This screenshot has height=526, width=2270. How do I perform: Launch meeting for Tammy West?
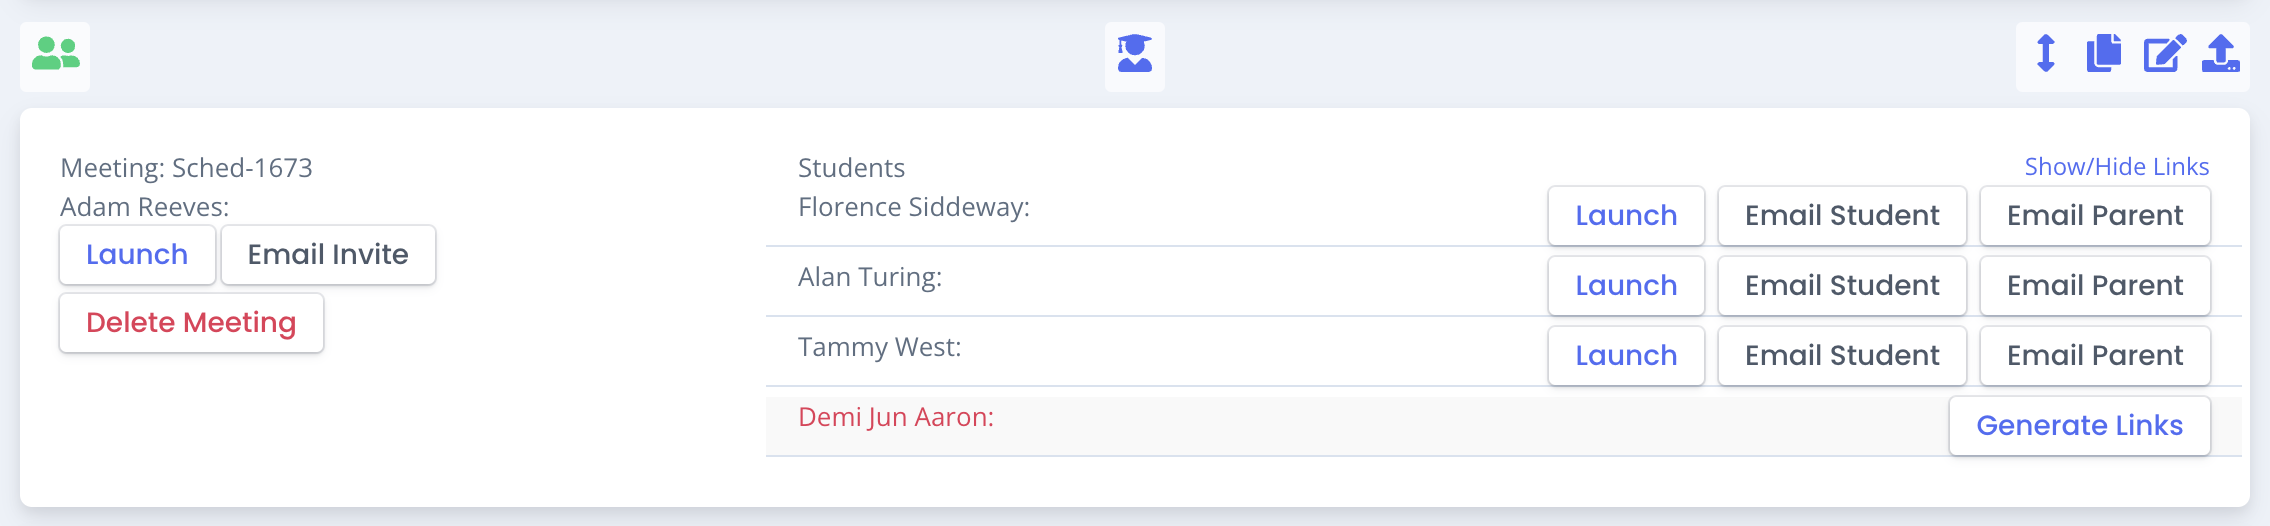(x=1626, y=356)
